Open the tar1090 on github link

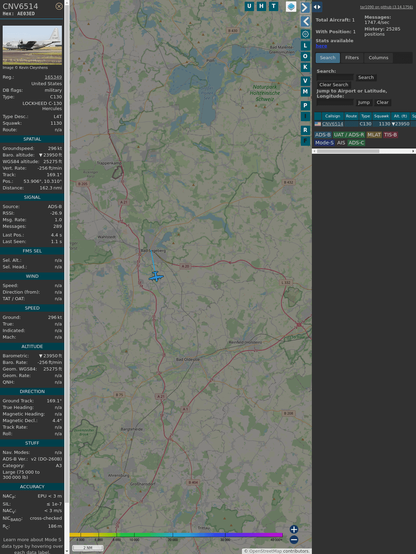386,7
